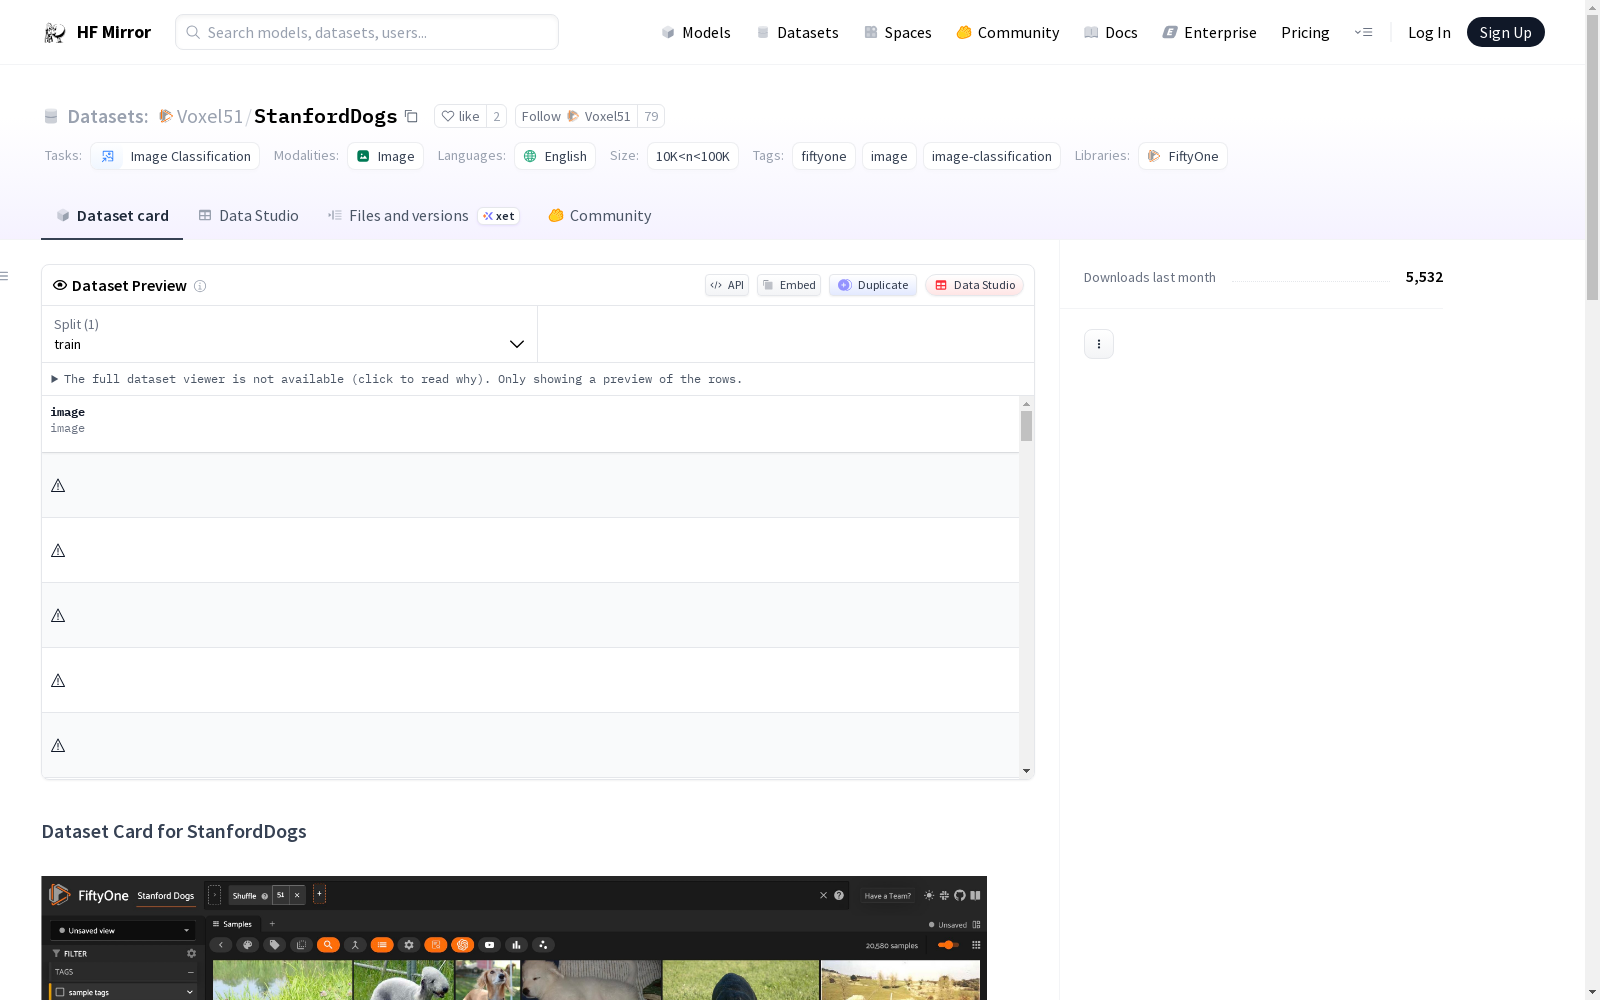Image resolution: width=1600 pixels, height=1000 pixels.
Task: Select the Image Classification task tag
Action: pyautogui.click(x=175, y=156)
